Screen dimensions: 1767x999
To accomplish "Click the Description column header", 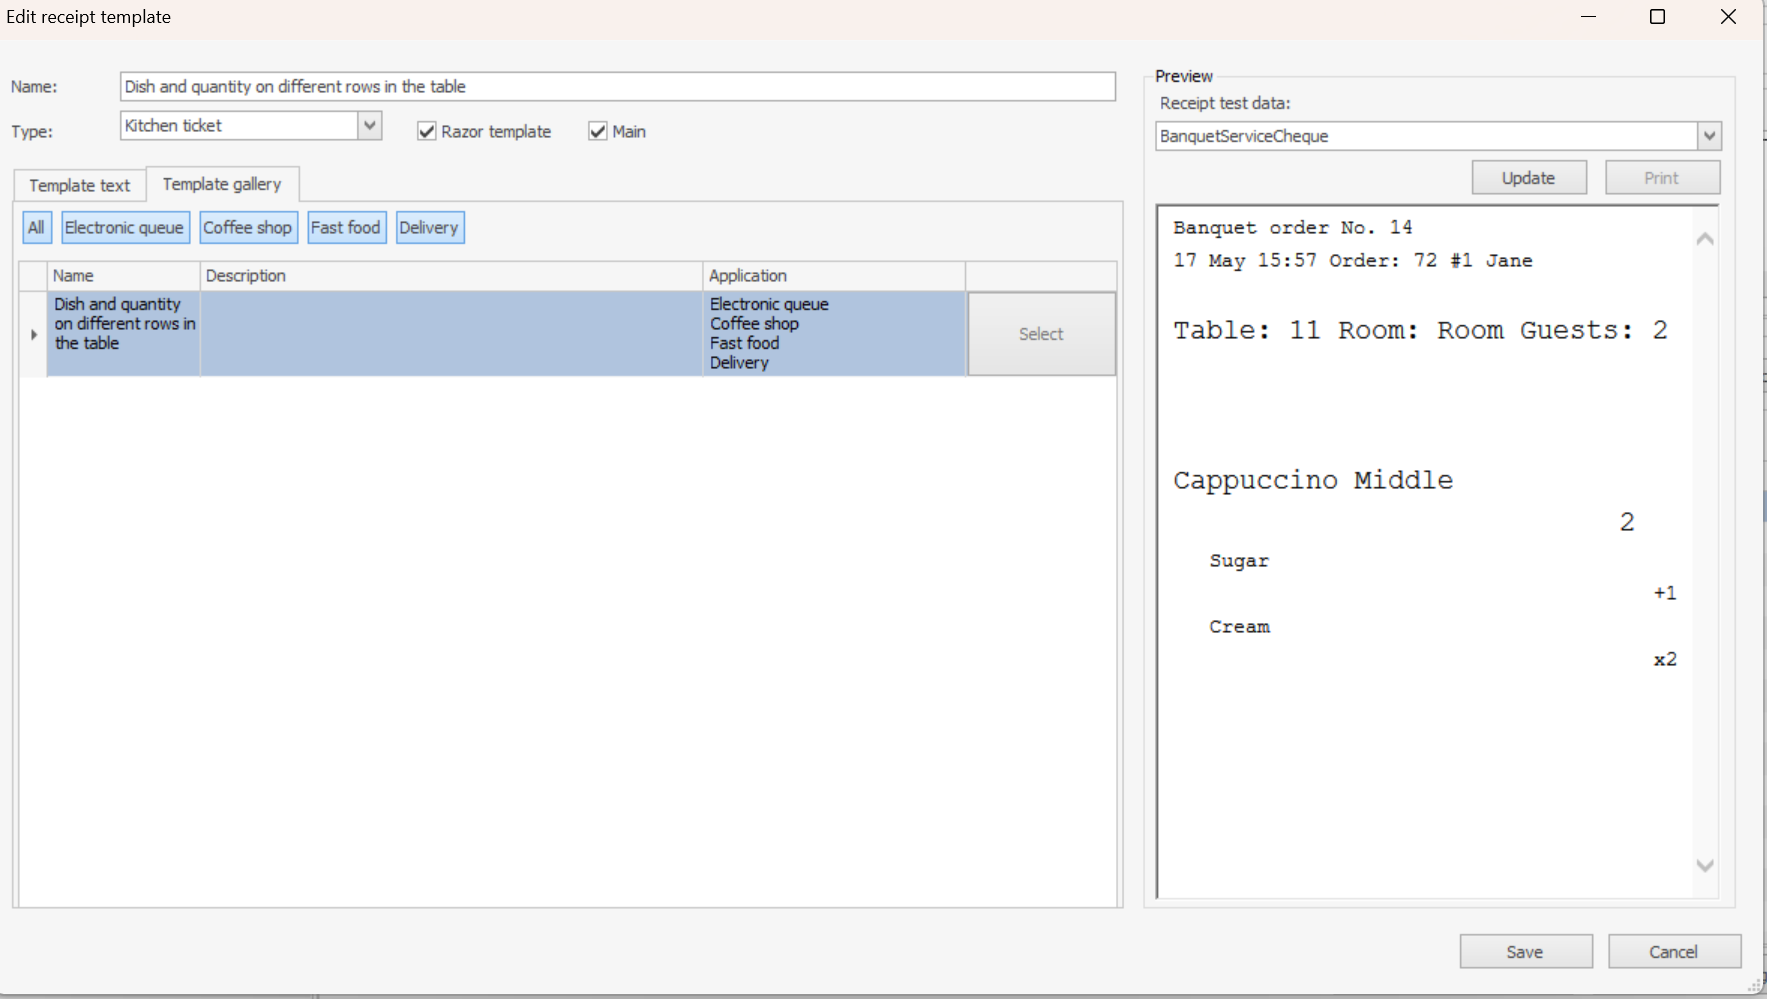I will [x=452, y=276].
